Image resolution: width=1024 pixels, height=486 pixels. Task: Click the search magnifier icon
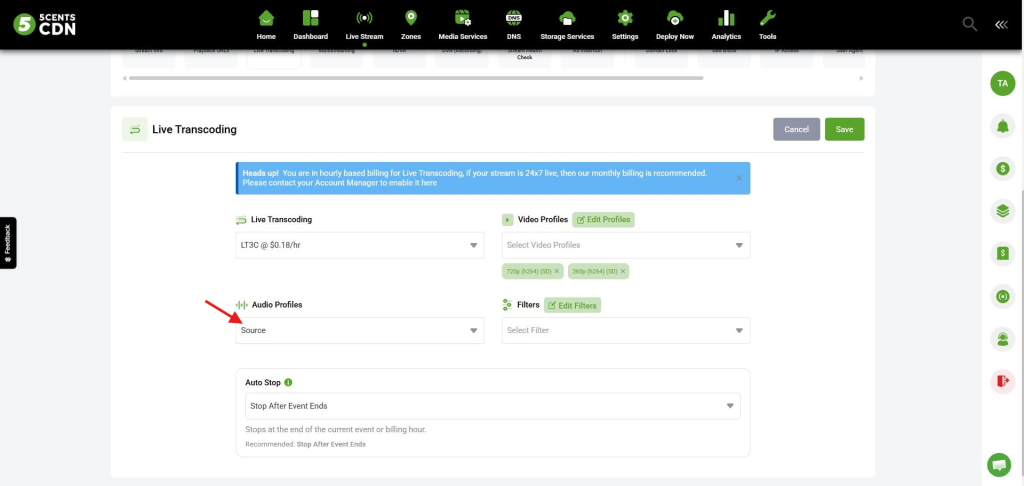[970, 24]
